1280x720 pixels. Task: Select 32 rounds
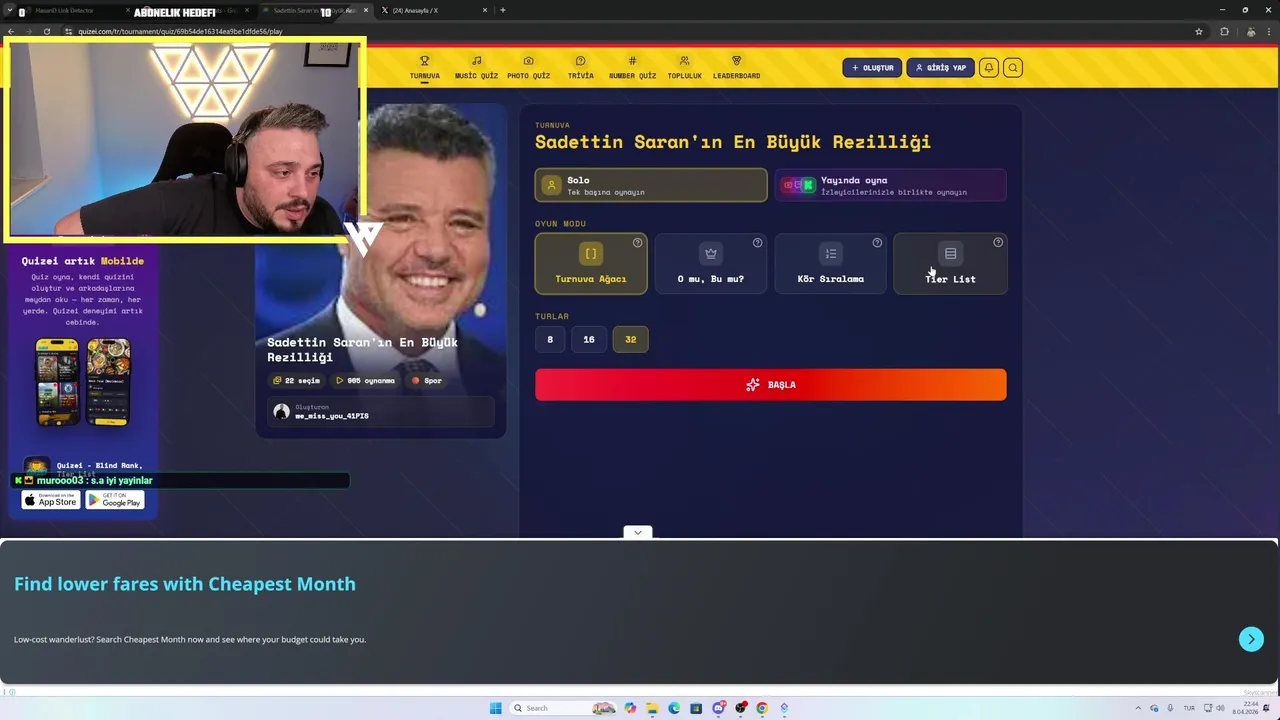(630, 339)
